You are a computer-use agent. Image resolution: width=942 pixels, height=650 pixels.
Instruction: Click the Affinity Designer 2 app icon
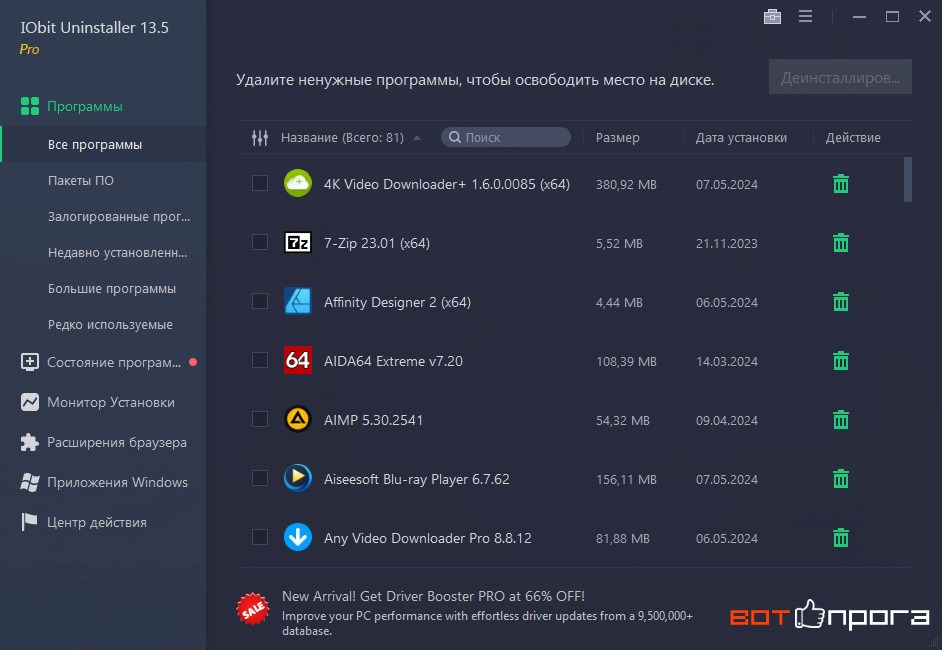[297, 302]
